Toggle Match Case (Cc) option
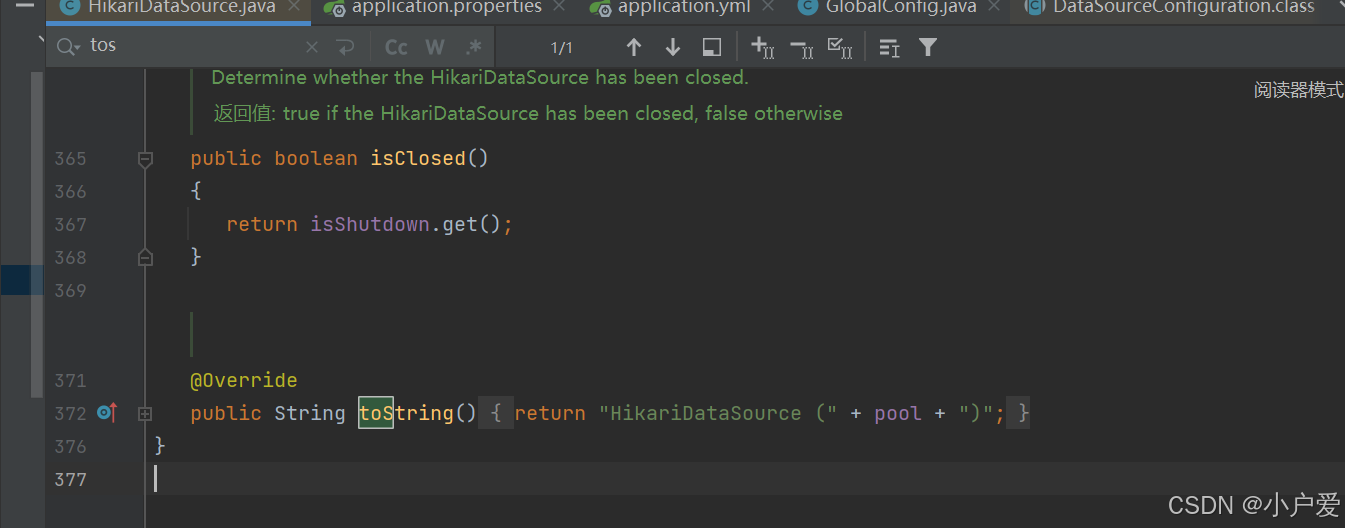 [x=396, y=47]
